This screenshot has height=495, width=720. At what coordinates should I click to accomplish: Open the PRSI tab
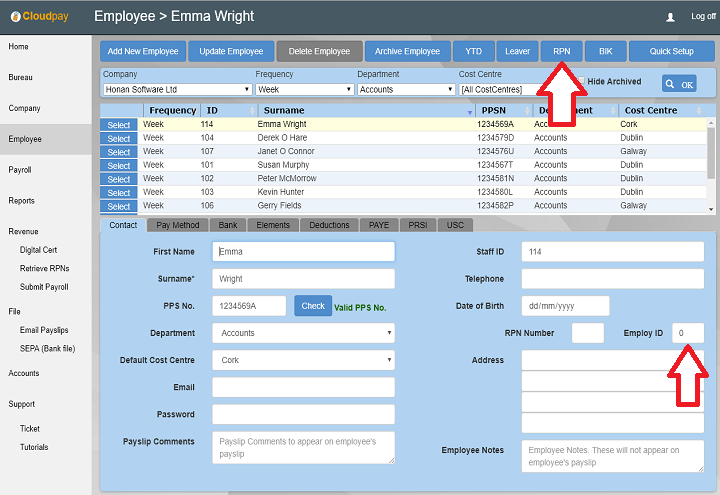[x=419, y=225]
